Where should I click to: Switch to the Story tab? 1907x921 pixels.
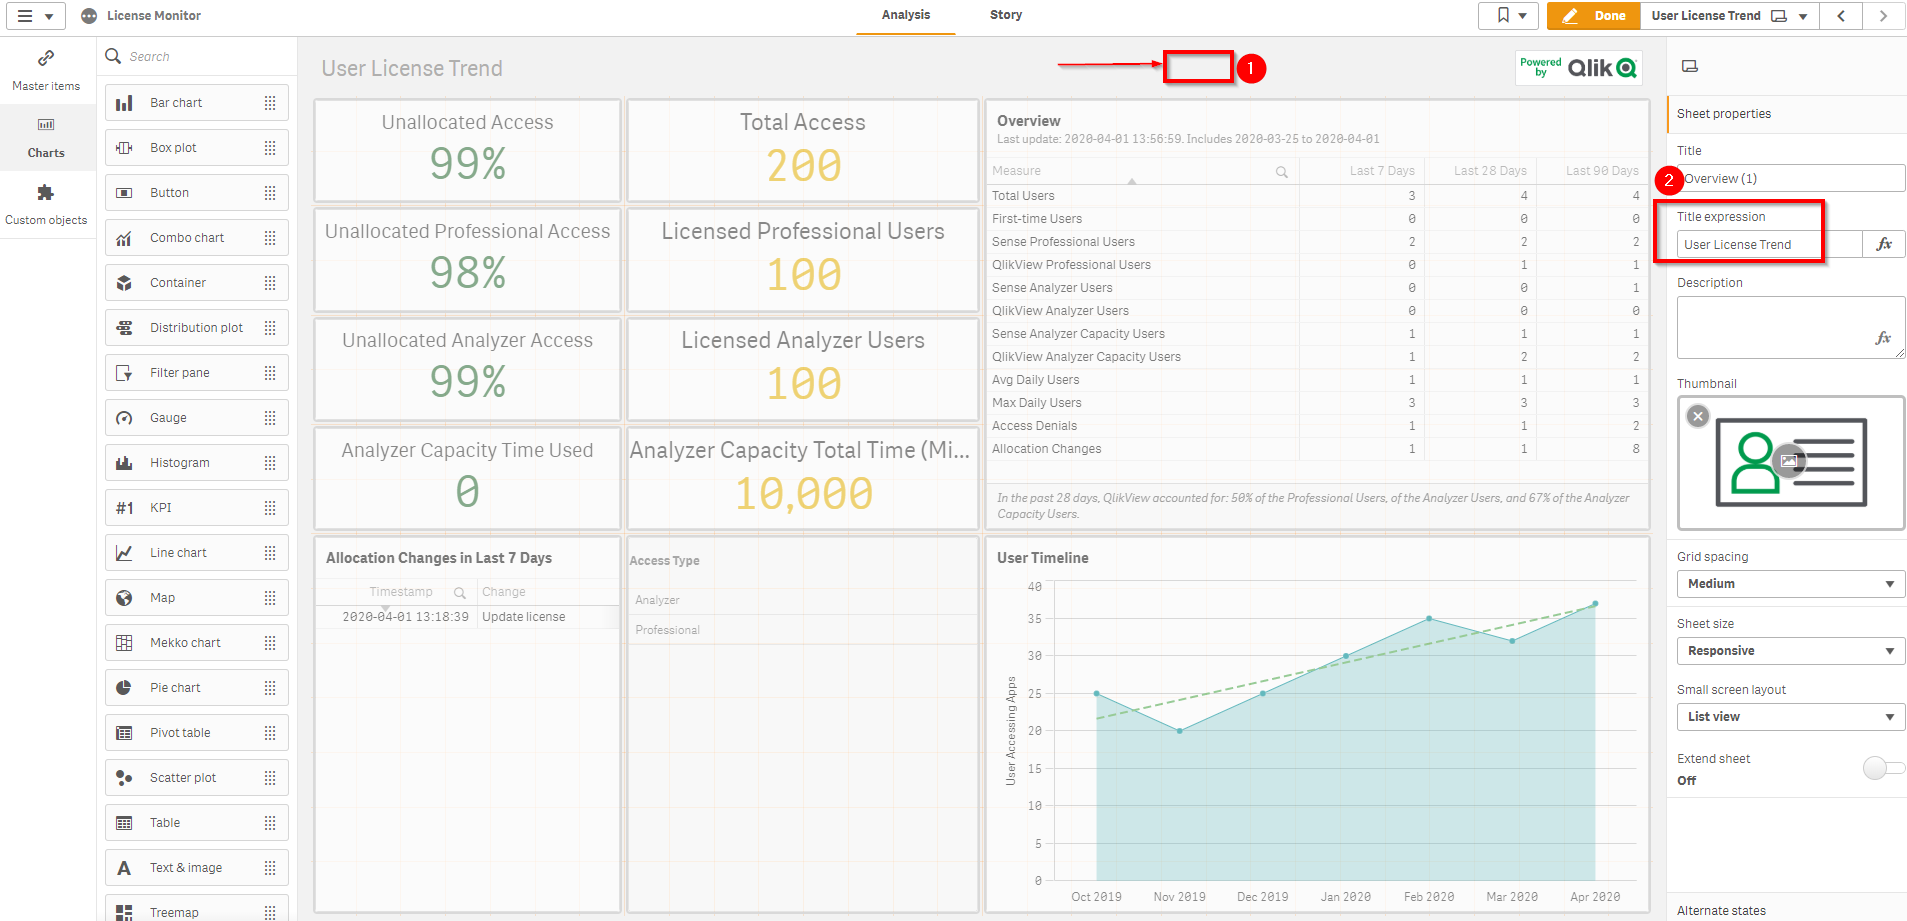[1005, 15]
